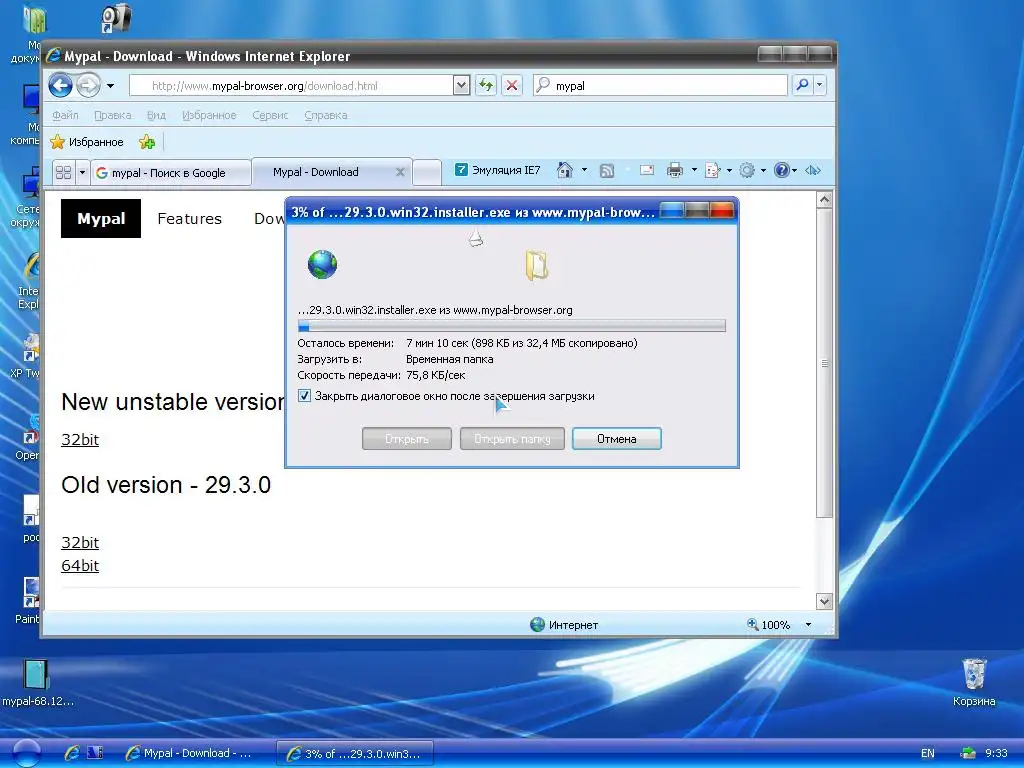
Task: Go to home page via house icon
Action: [565, 170]
